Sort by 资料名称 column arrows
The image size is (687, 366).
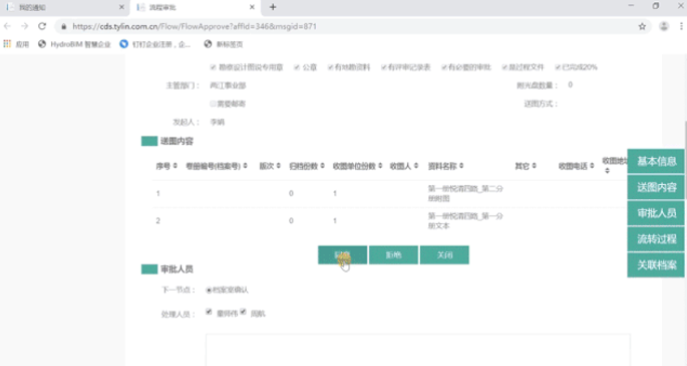461,166
